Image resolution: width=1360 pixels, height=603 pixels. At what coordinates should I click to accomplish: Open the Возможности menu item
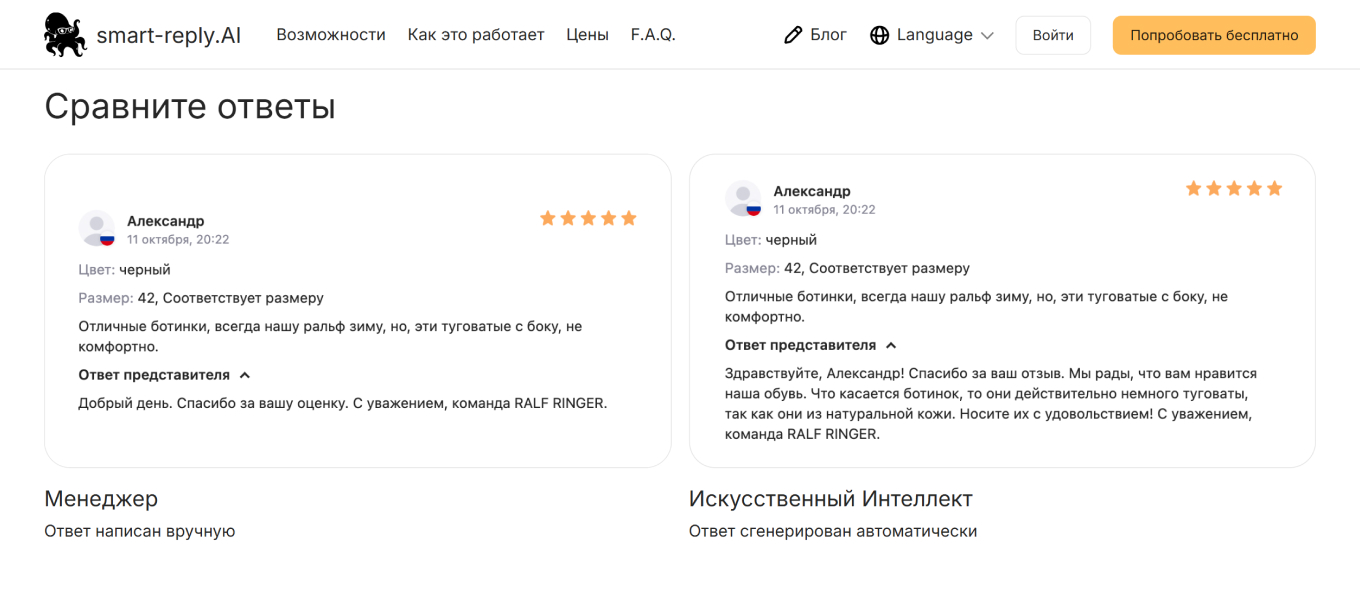(x=331, y=35)
